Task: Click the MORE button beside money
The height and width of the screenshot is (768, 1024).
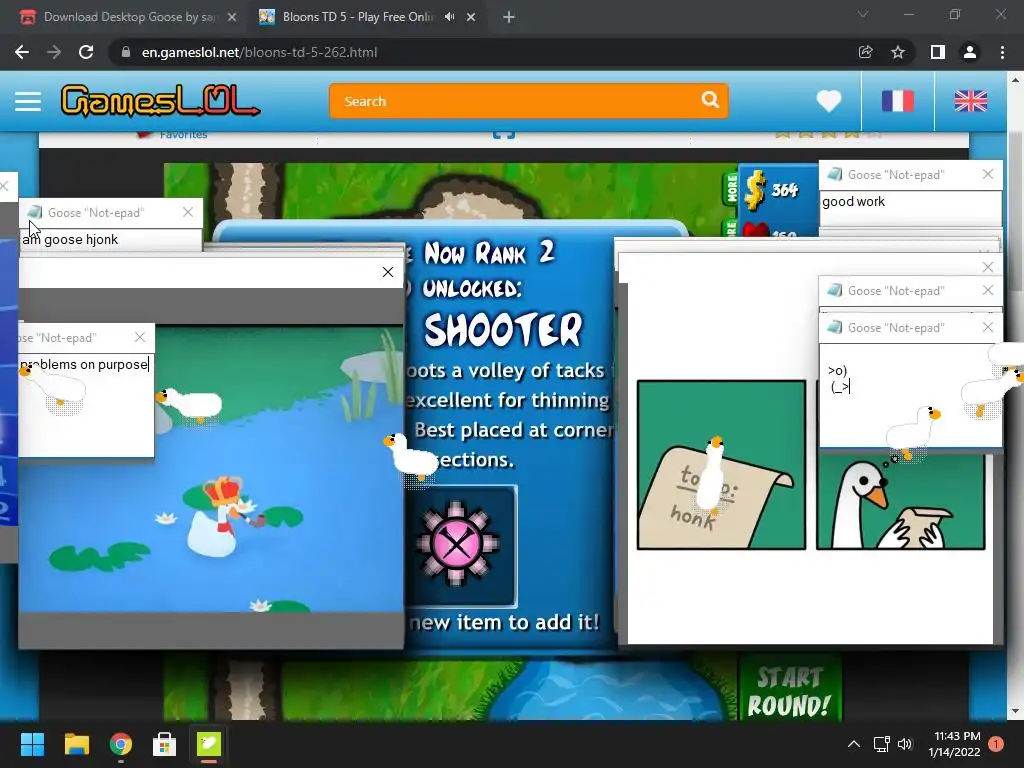Action: click(x=731, y=187)
